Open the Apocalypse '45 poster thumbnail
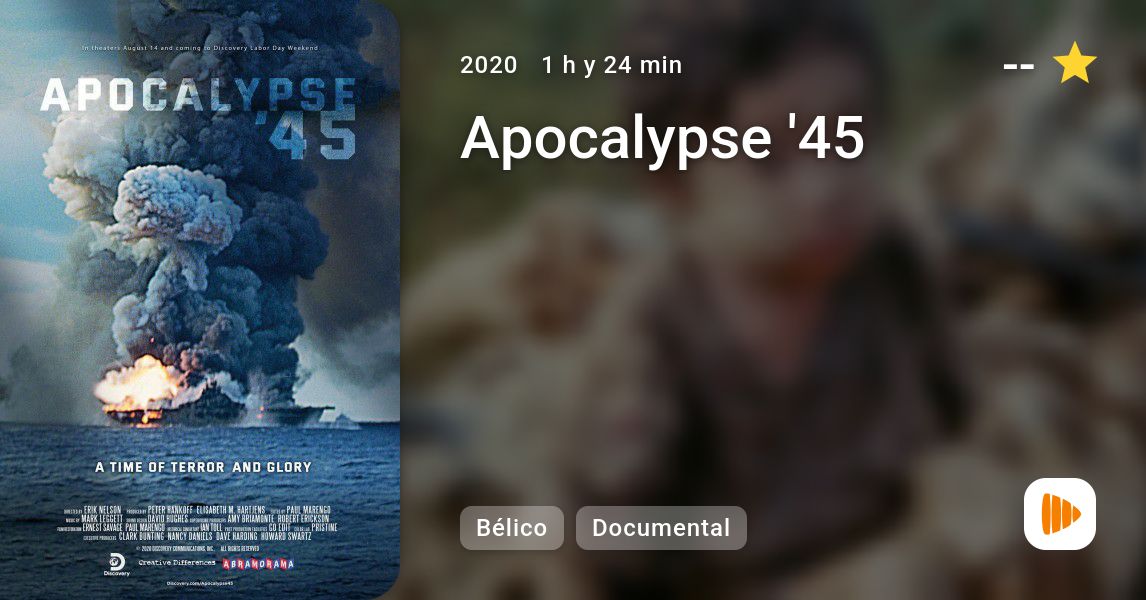Viewport: 1146px width, 600px height. click(200, 300)
